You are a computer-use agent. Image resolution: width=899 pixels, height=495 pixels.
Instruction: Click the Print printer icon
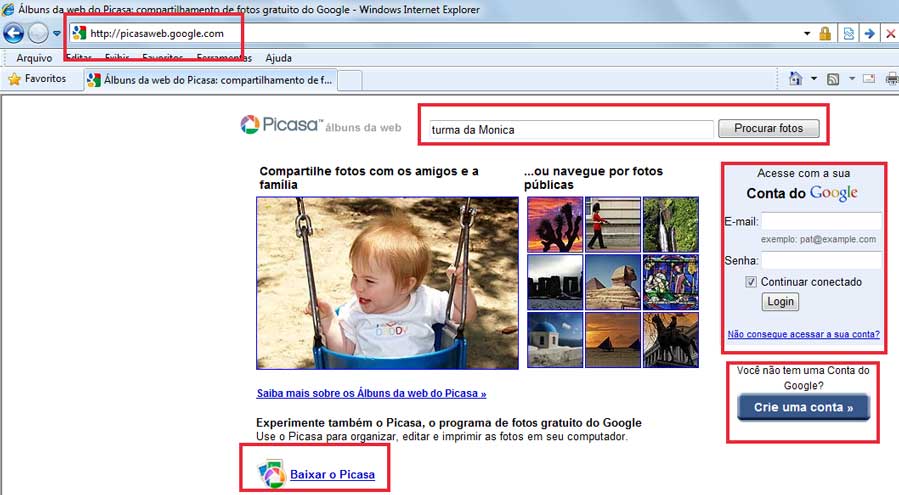tap(892, 79)
